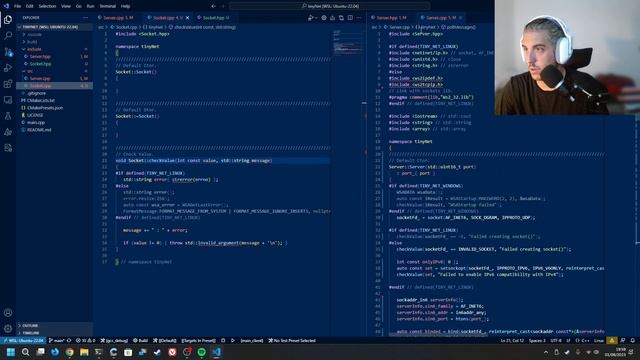Click the Windows Start button on taskbar
Image resolution: width=640 pixels, height=360 pixels.
coord(11,352)
